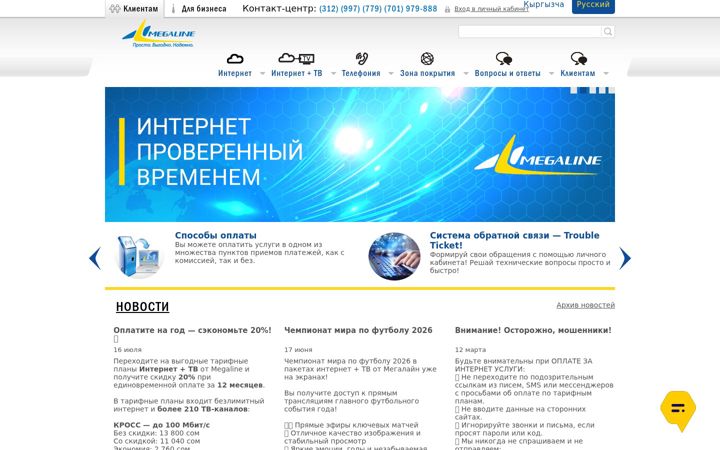Image resolution: width=720 pixels, height=450 pixels.
Task: Open the news item Чемпионат мира по футболу 2026
Action: (x=358, y=330)
